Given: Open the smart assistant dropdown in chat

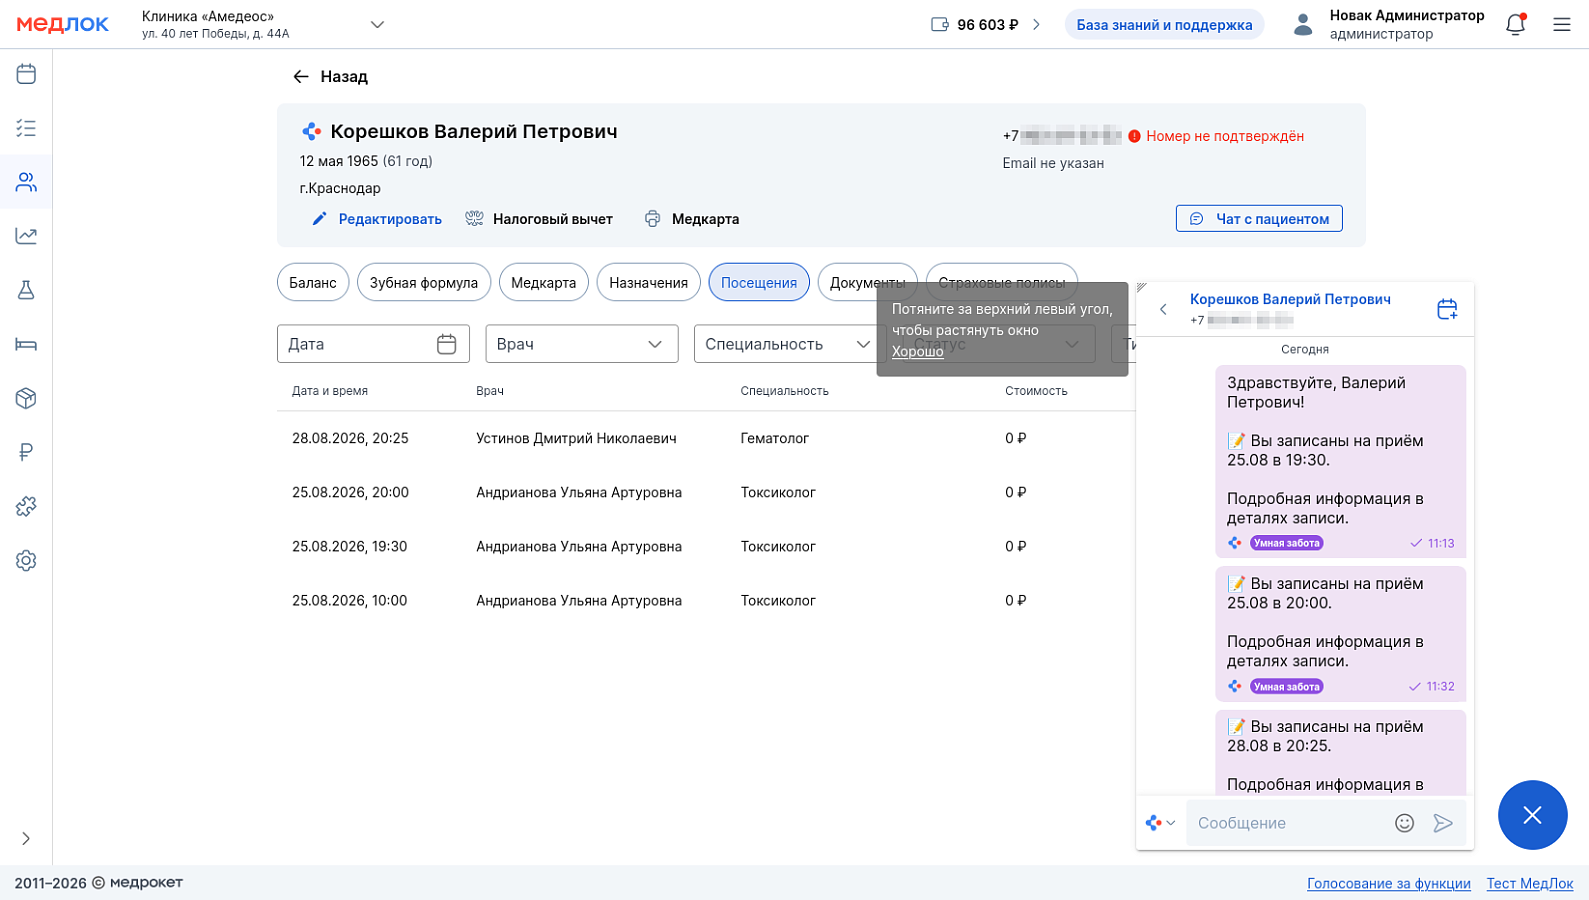Looking at the screenshot, I should tap(1160, 823).
